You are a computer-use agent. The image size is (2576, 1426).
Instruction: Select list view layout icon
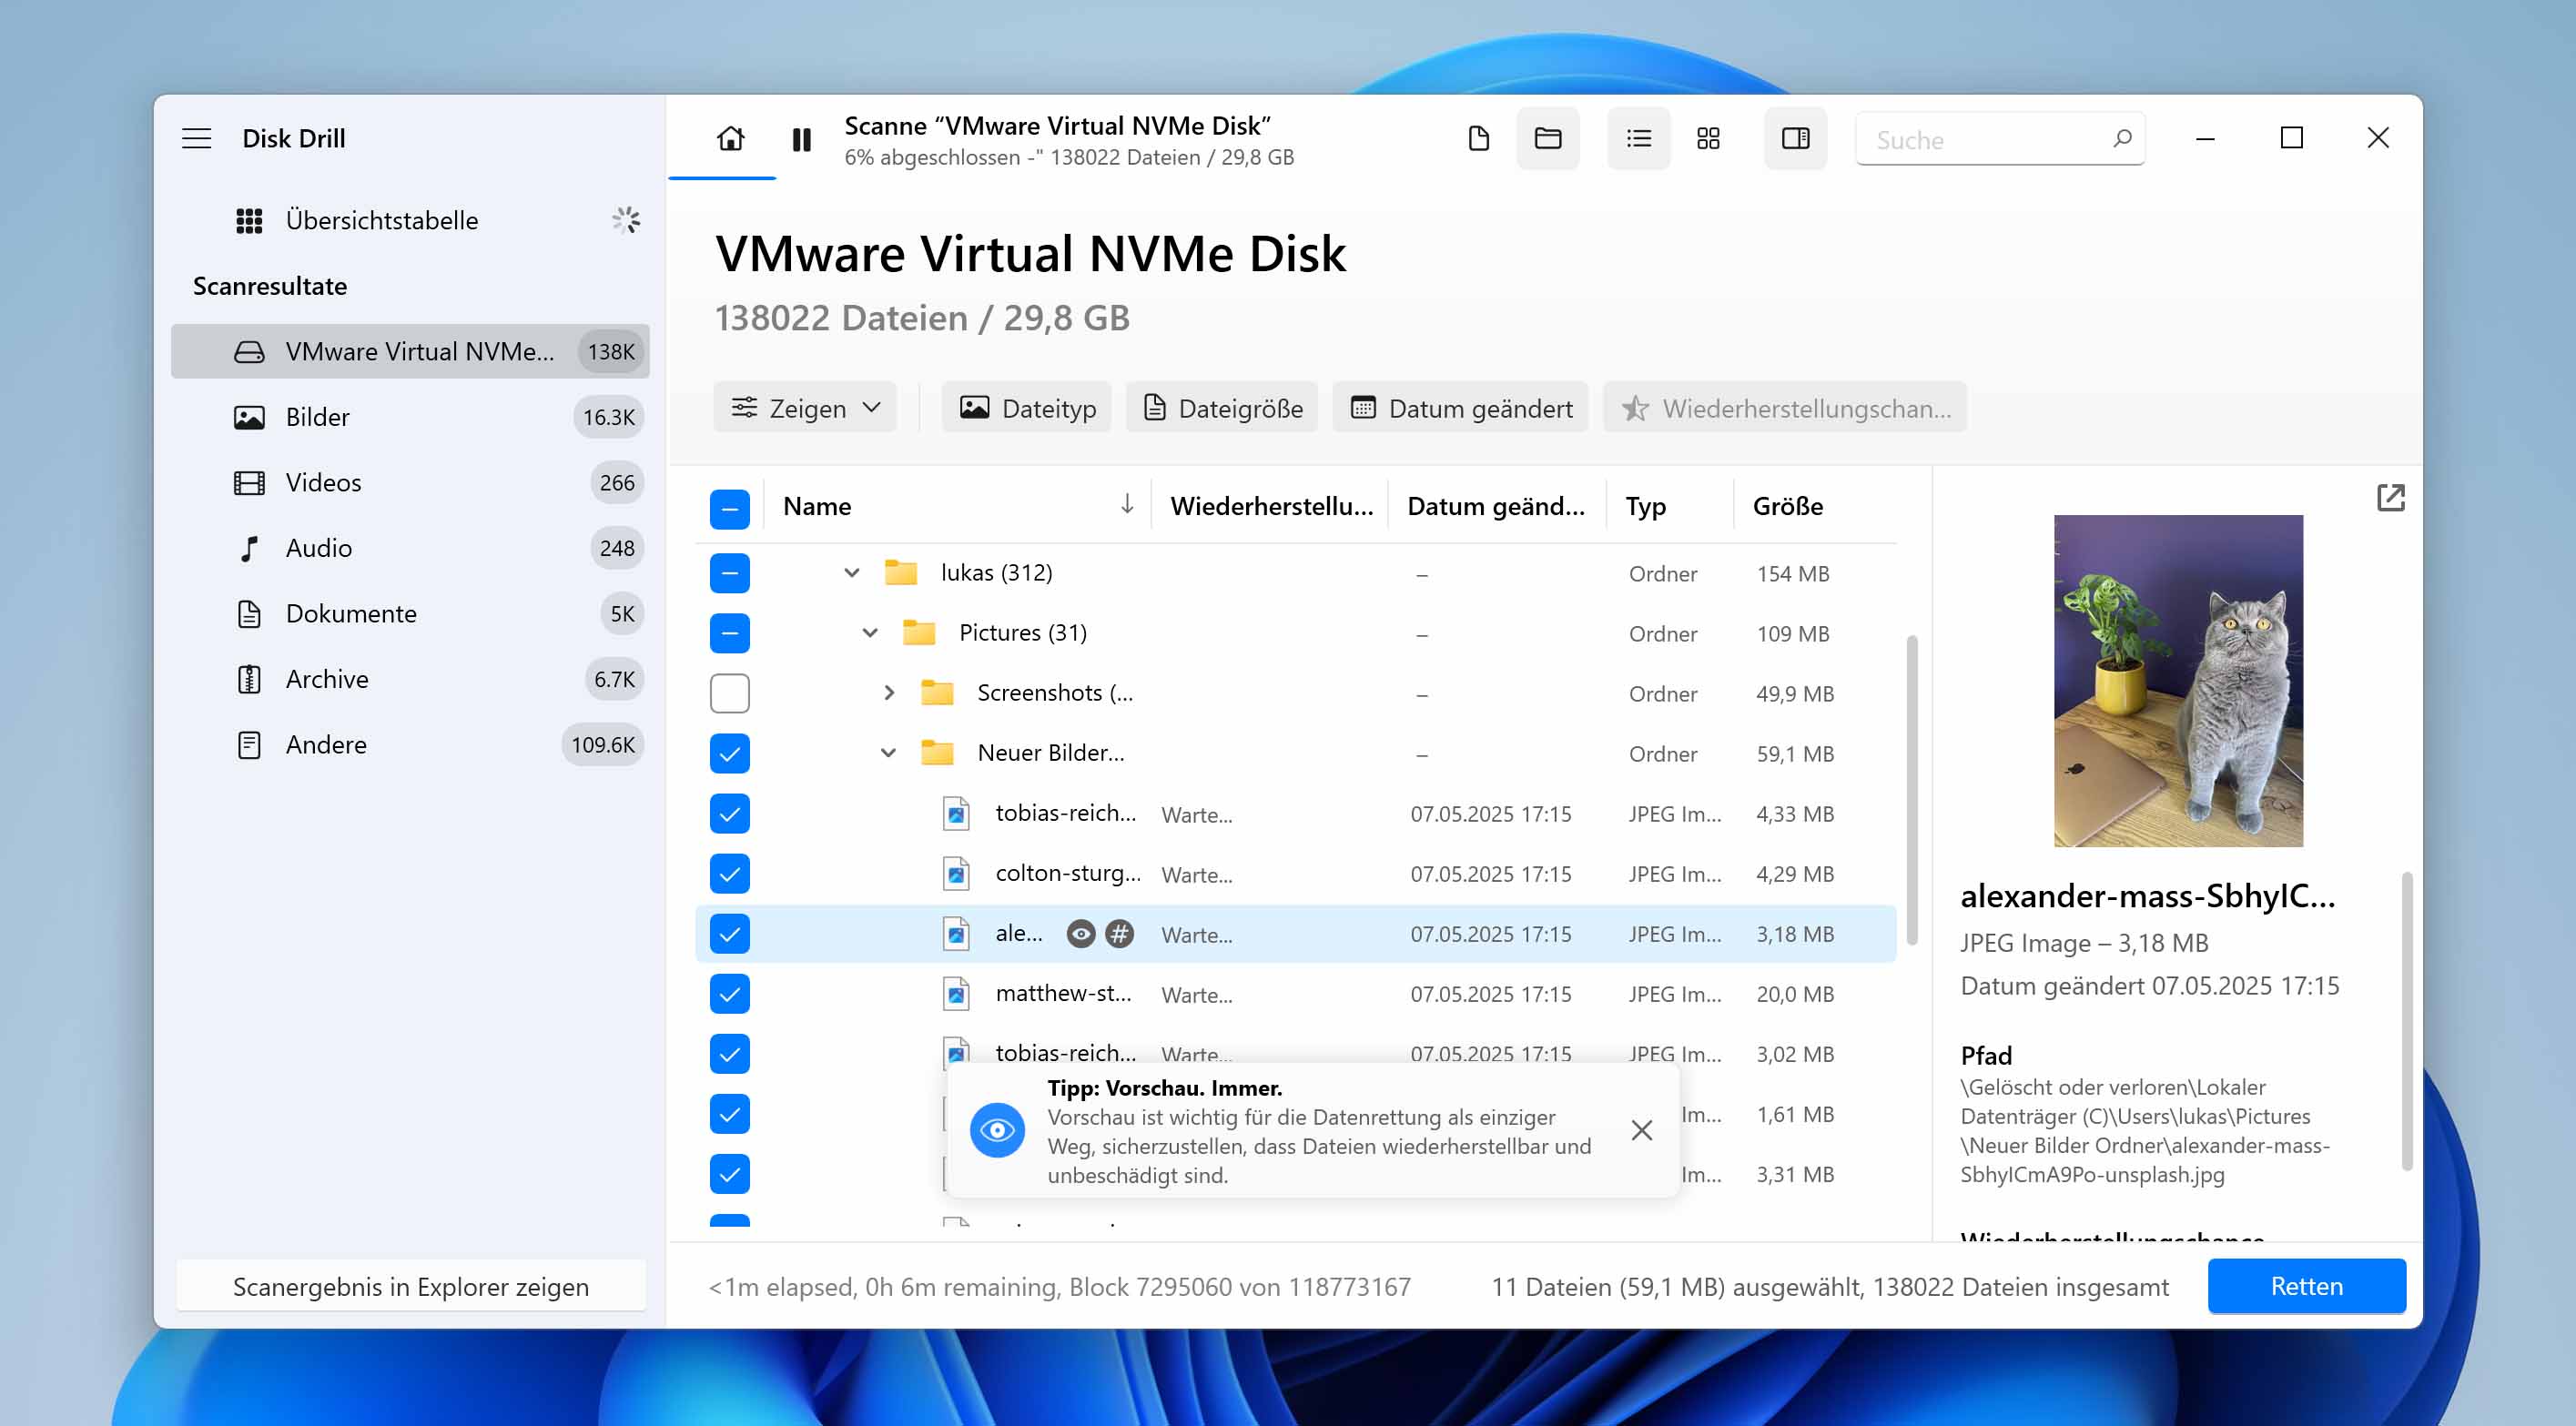[1638, 138]
